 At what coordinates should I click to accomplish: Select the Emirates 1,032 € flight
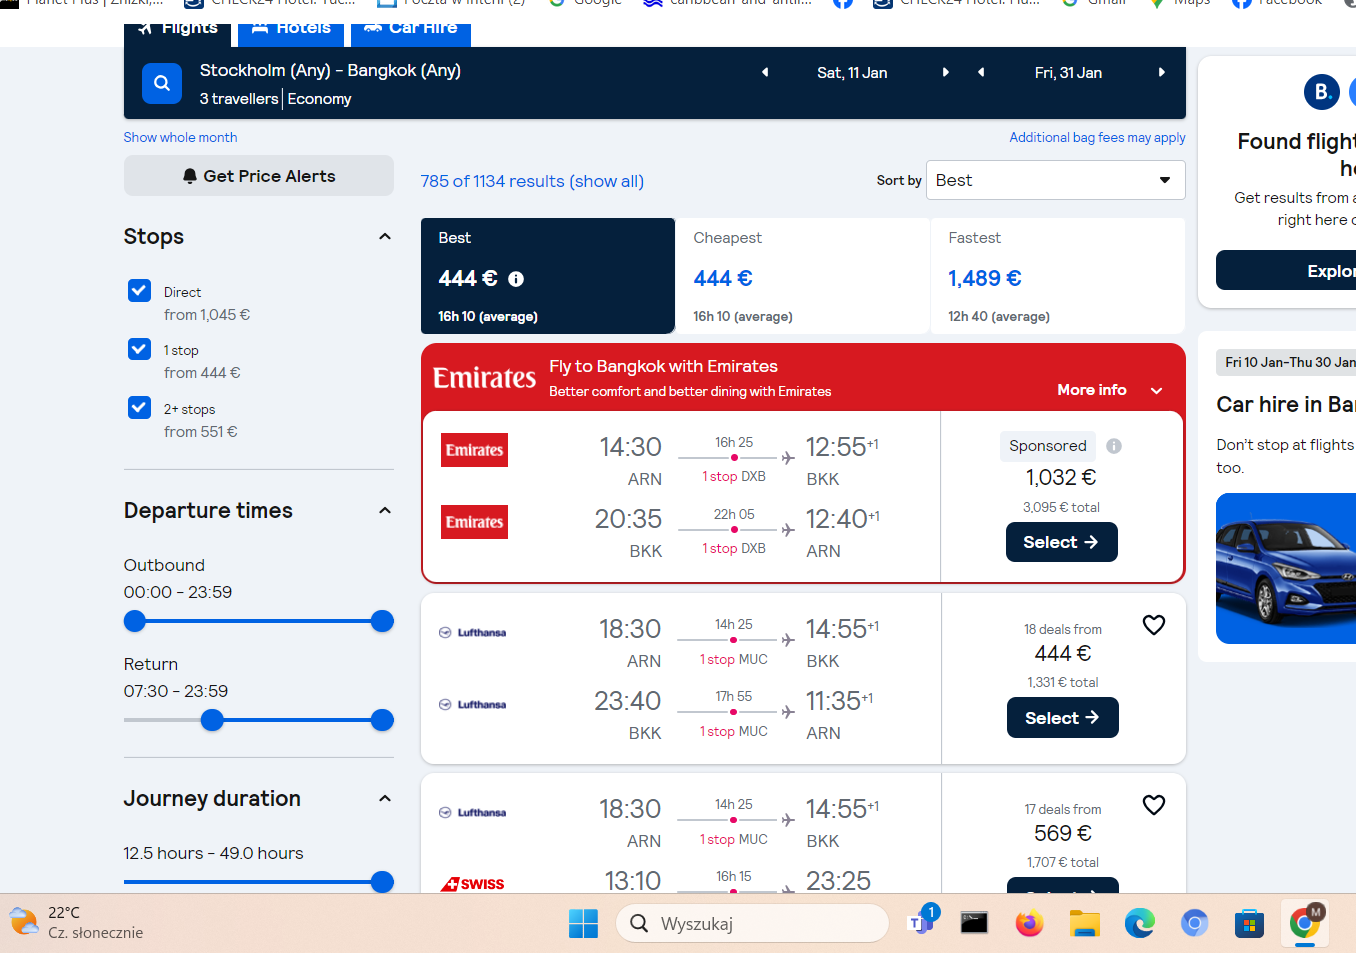[x=1062, y=542]
